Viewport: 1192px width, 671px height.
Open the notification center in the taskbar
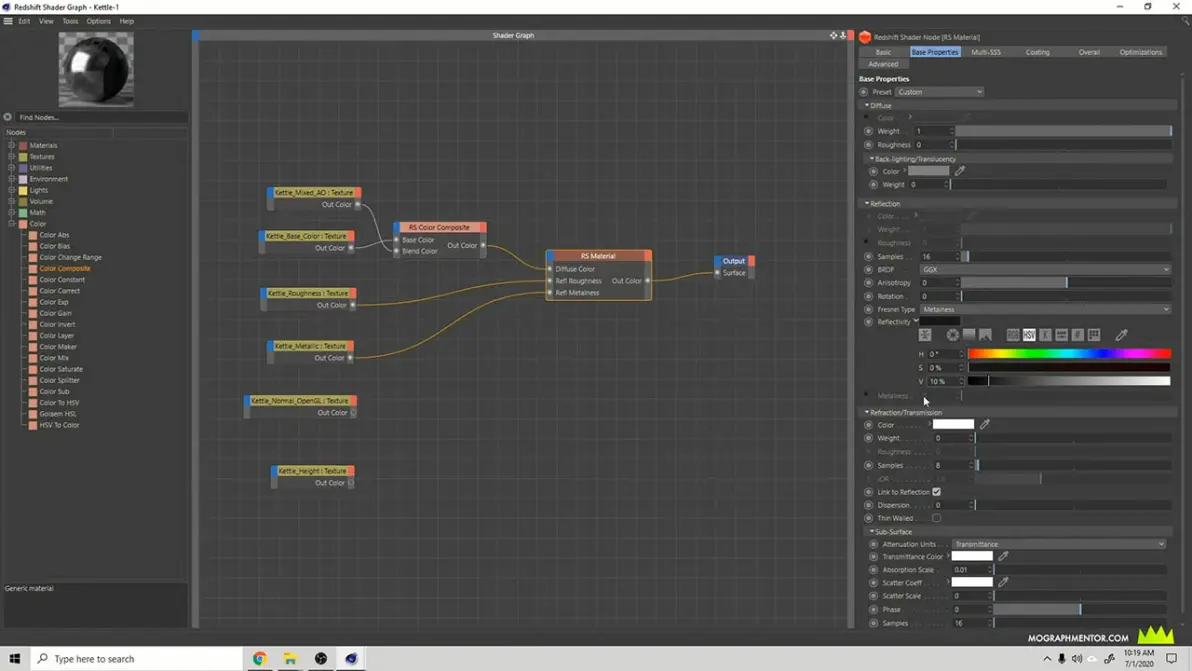click(x=1171, y=658)
